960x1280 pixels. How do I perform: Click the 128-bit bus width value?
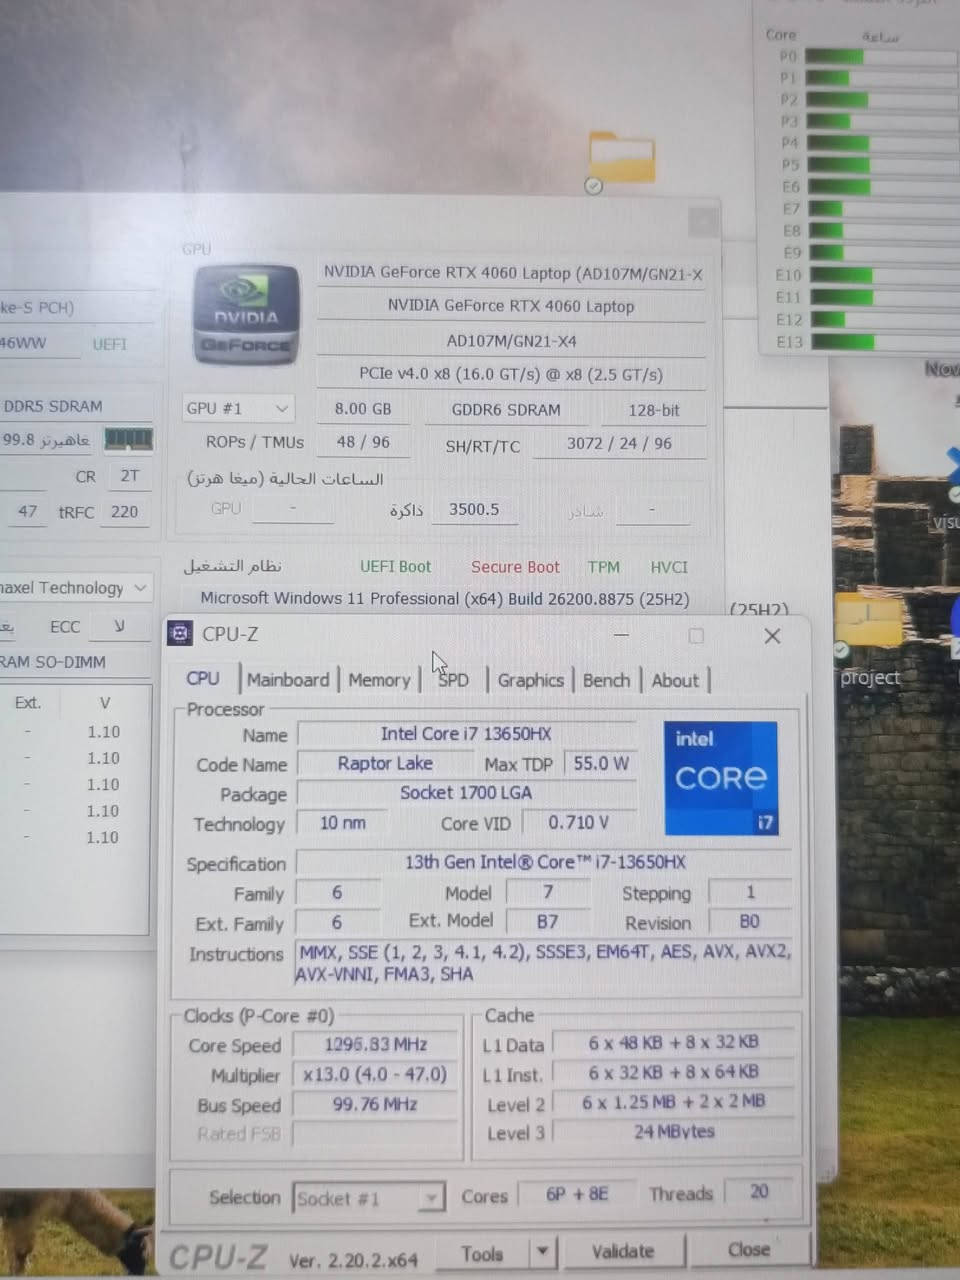(x=654, y=410)
